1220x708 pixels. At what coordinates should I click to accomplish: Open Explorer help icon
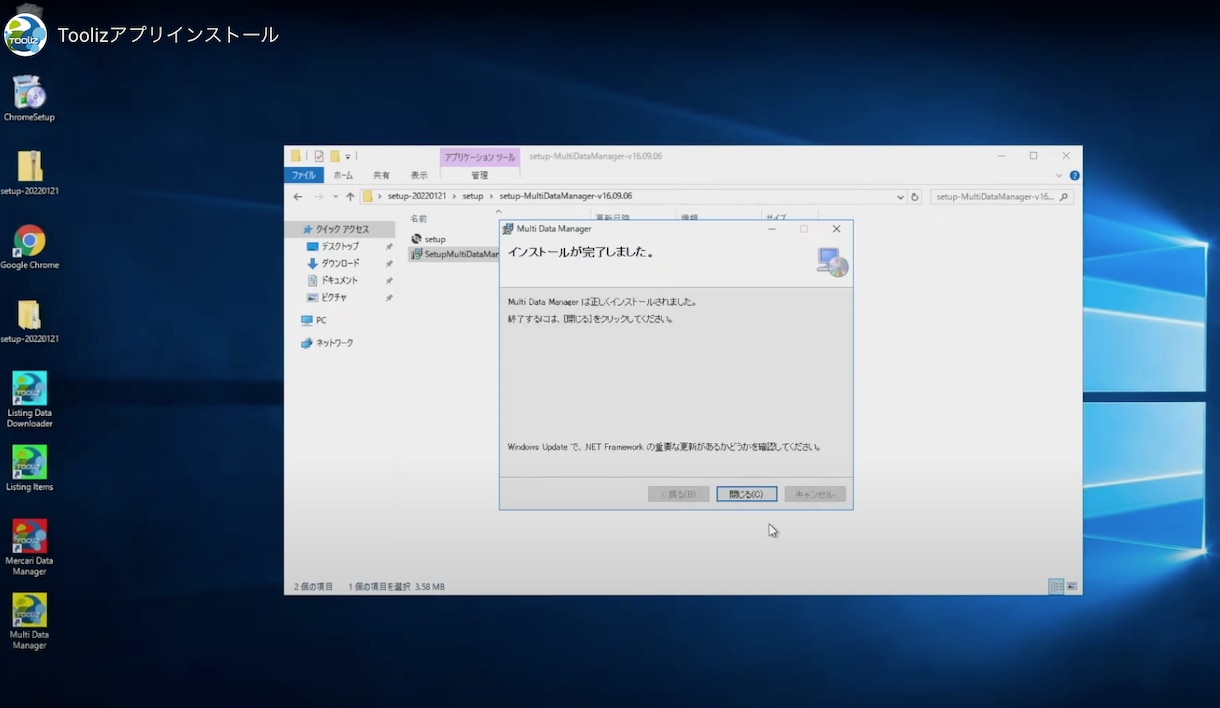(1075, 175)
